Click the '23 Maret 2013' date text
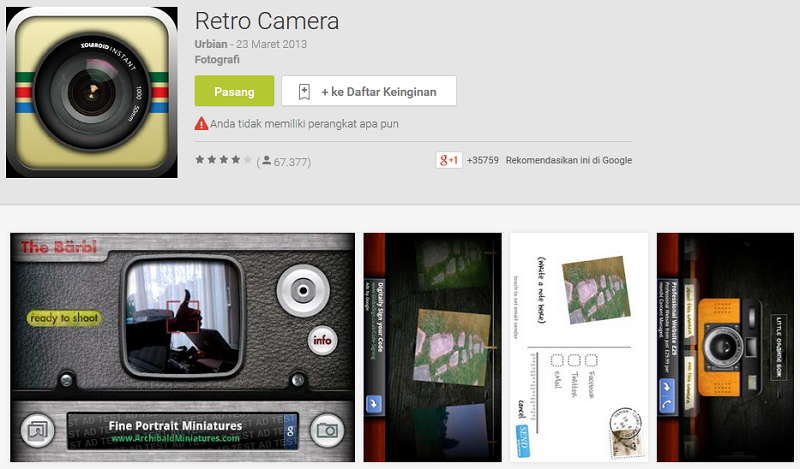This screenshot has height=469, width=800. click(271, 44)
